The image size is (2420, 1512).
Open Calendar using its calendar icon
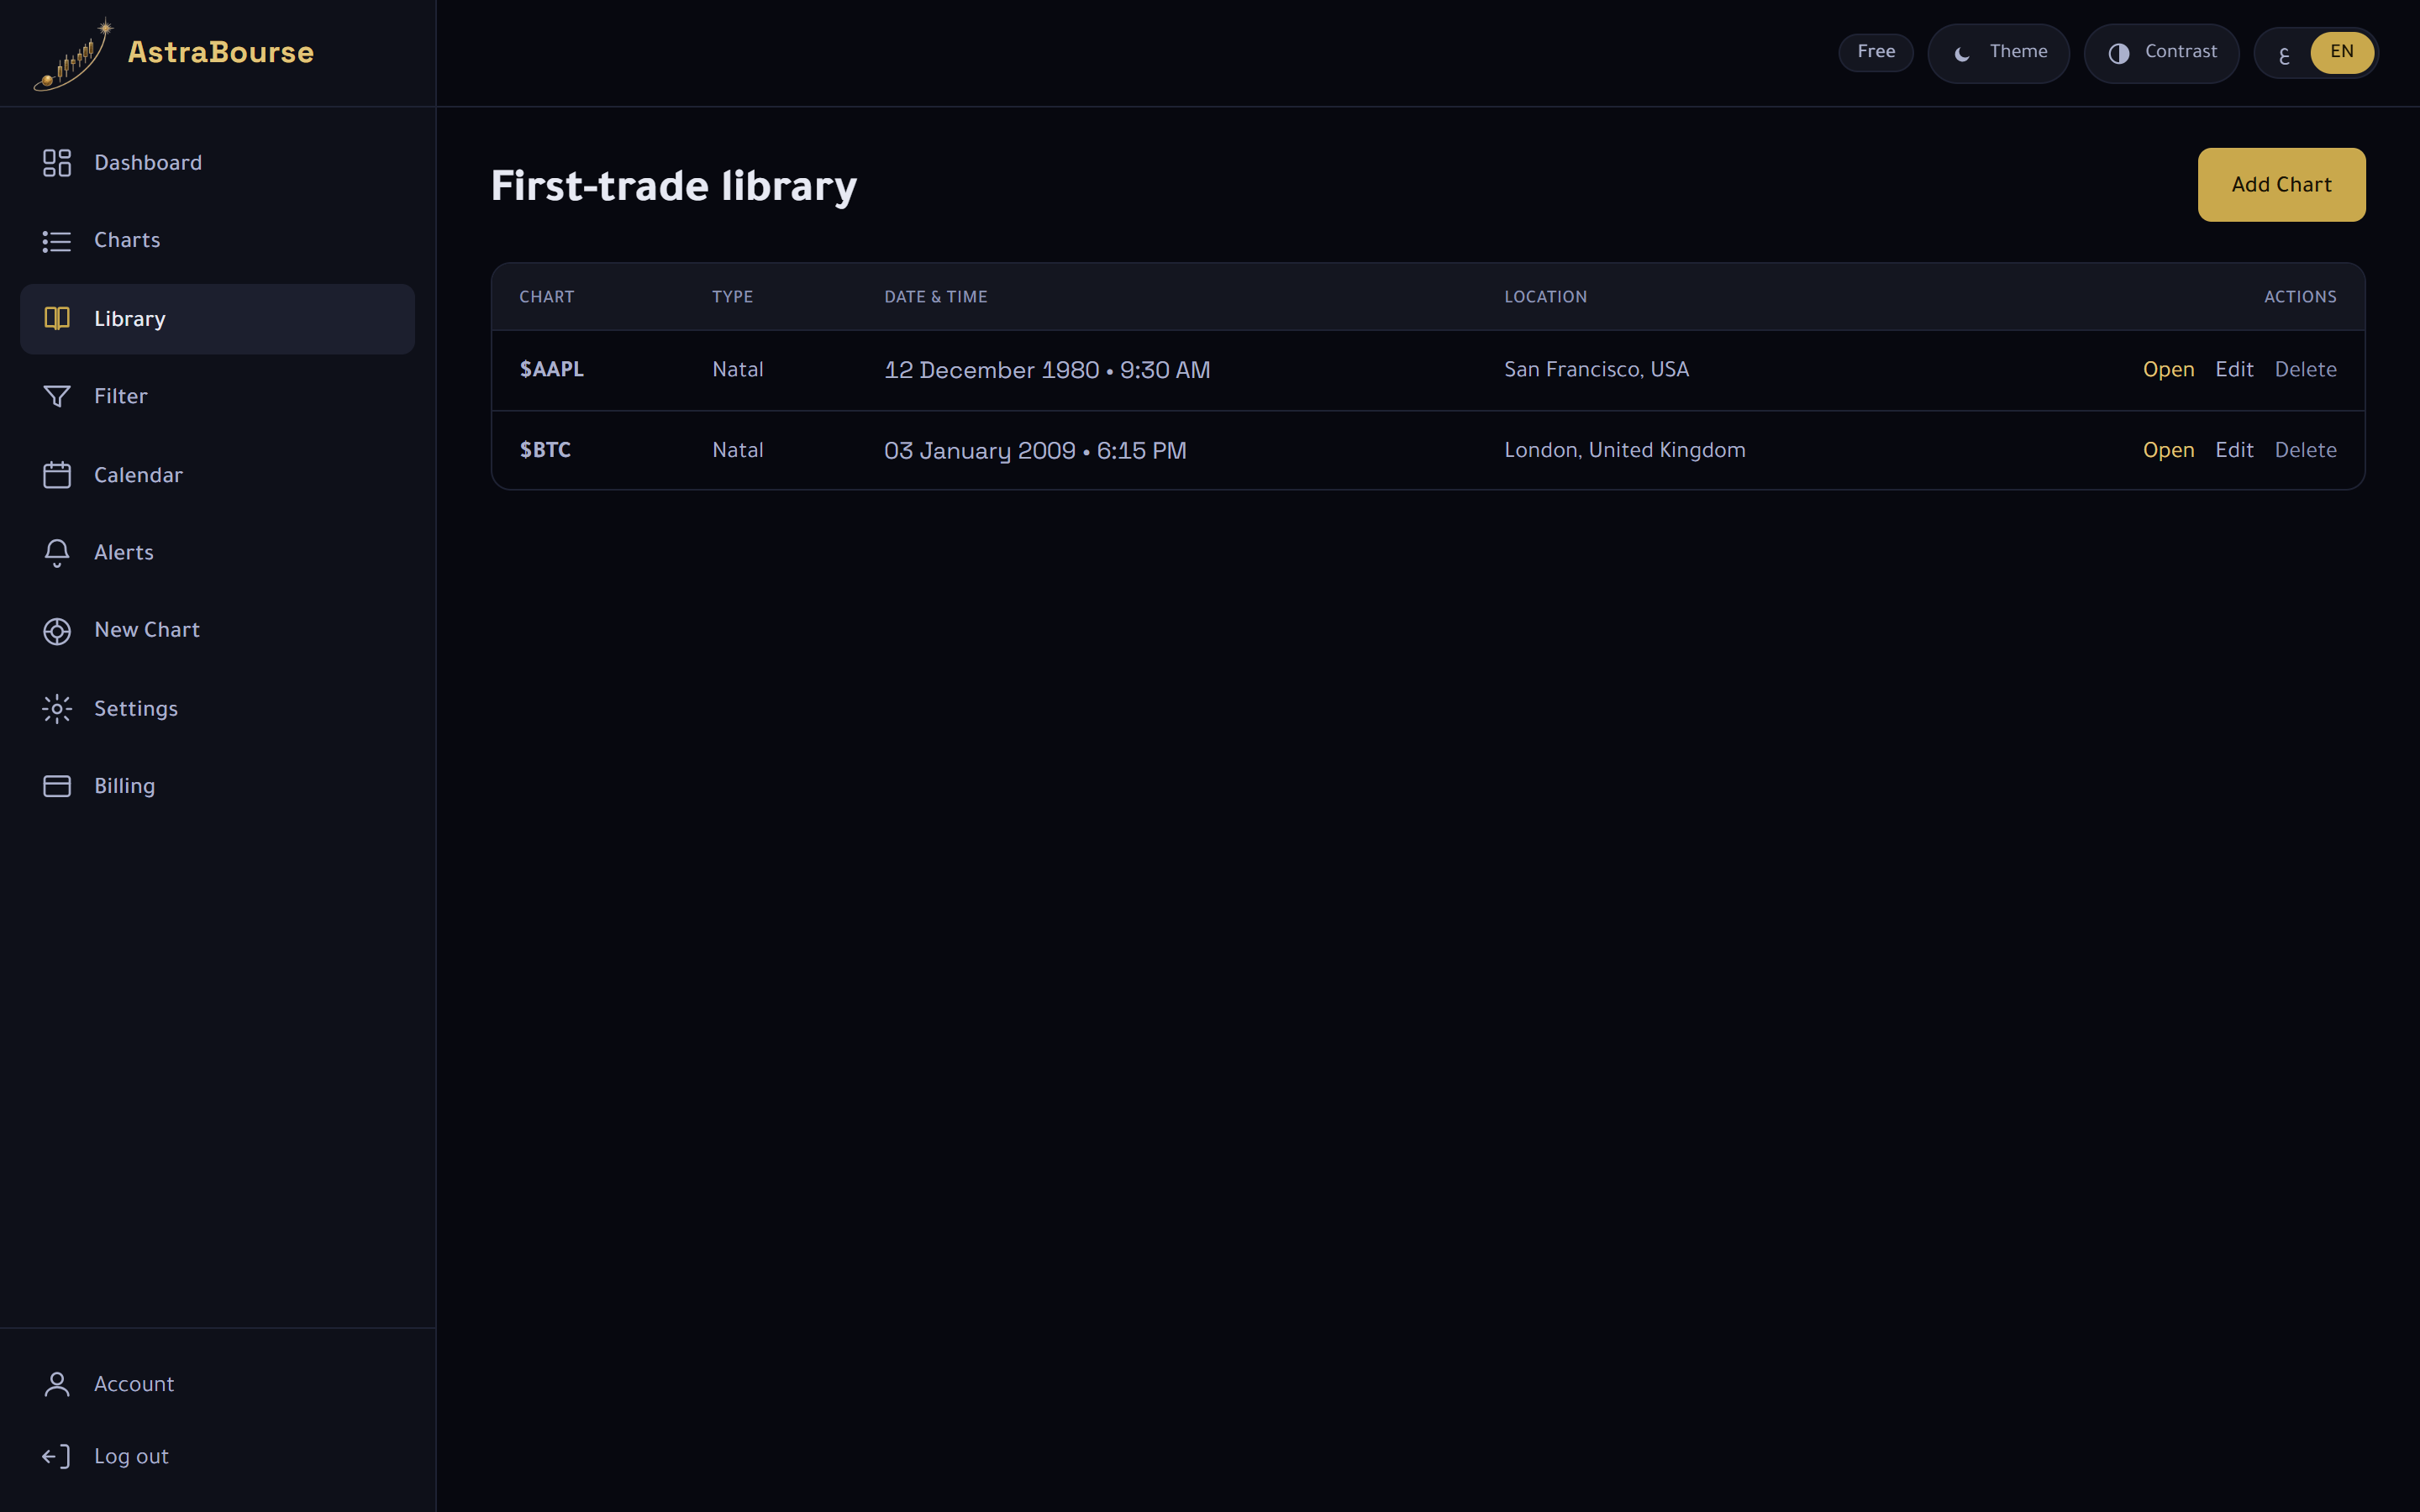click(x=57, y=475)
